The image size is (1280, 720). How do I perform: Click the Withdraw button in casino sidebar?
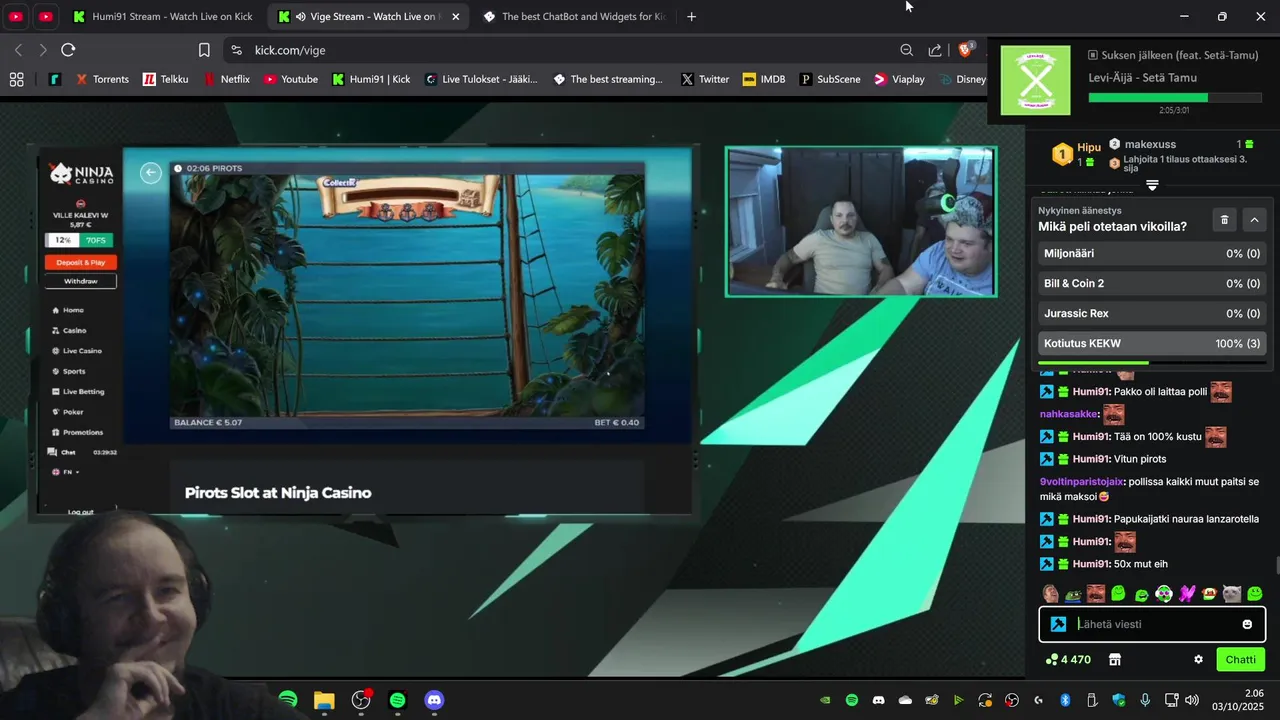pos(80,281)
